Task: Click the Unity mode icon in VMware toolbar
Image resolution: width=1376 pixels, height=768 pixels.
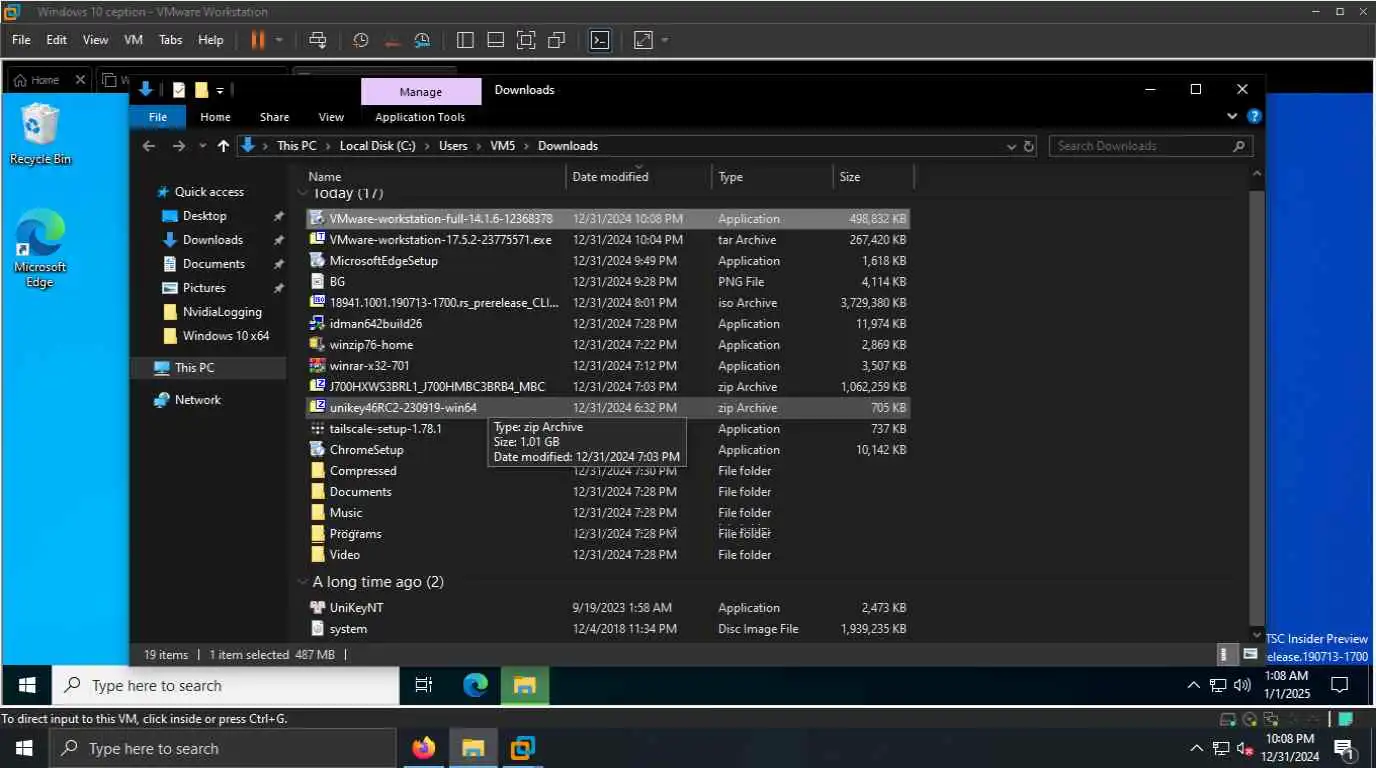Action: (x=557, y=40)
